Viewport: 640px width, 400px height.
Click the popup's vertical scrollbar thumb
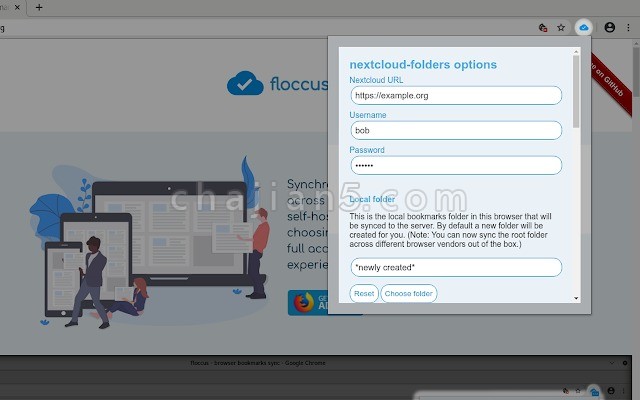pyautogui.click(x=576, y=91)
